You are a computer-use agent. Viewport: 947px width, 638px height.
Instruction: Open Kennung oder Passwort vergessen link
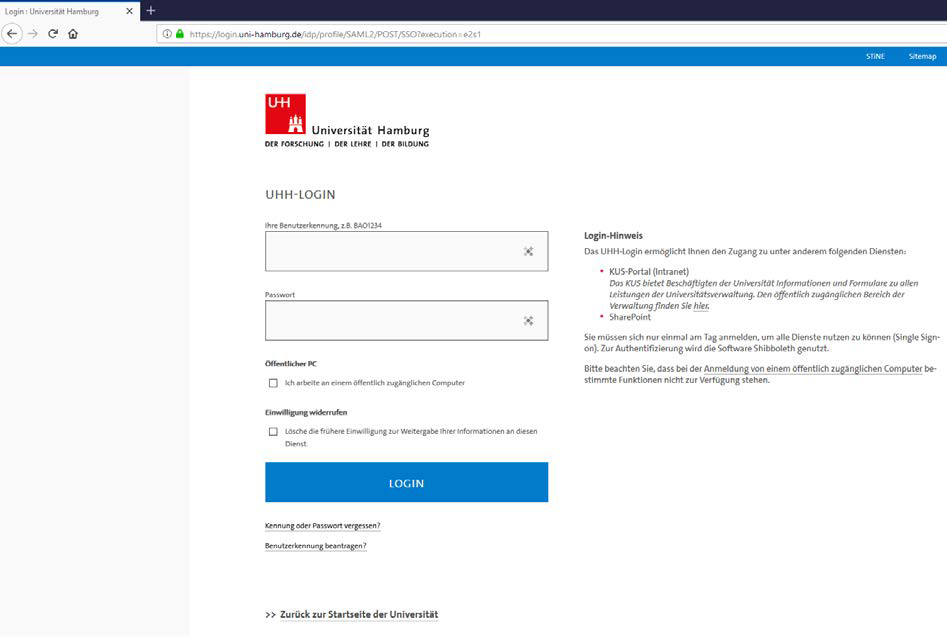[x=323, y=526]
